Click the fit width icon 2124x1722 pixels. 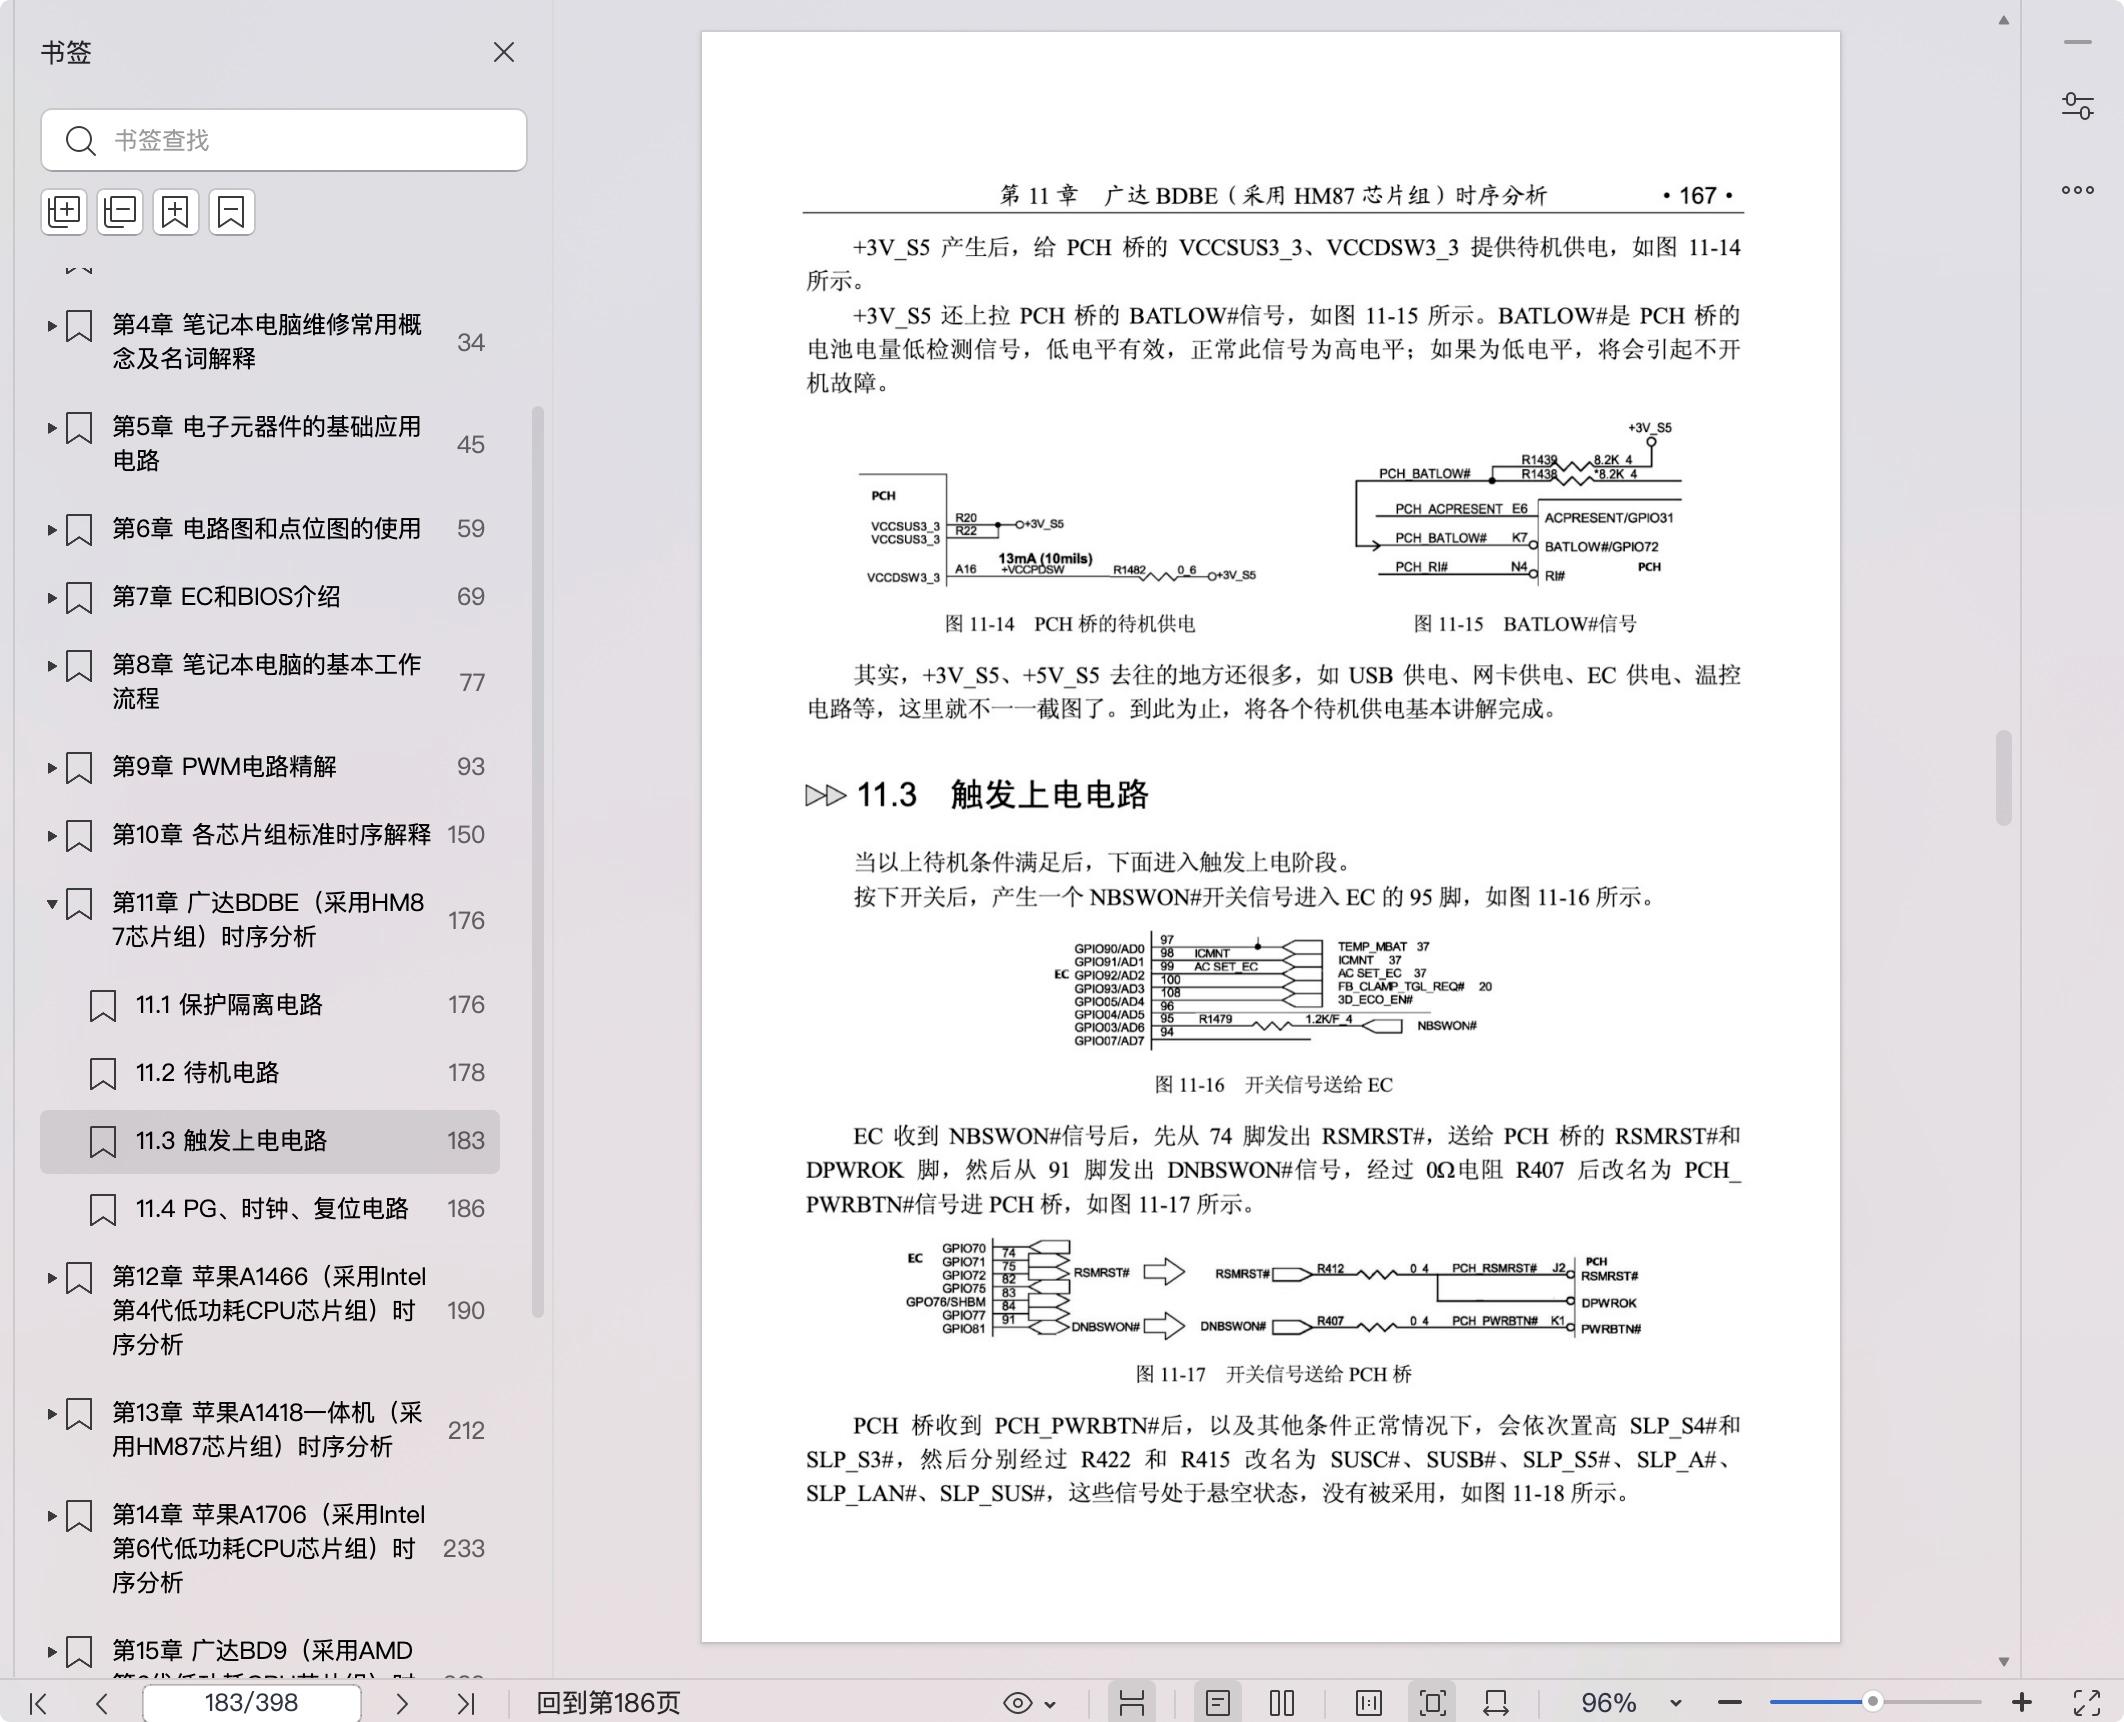[1496, 1703]
